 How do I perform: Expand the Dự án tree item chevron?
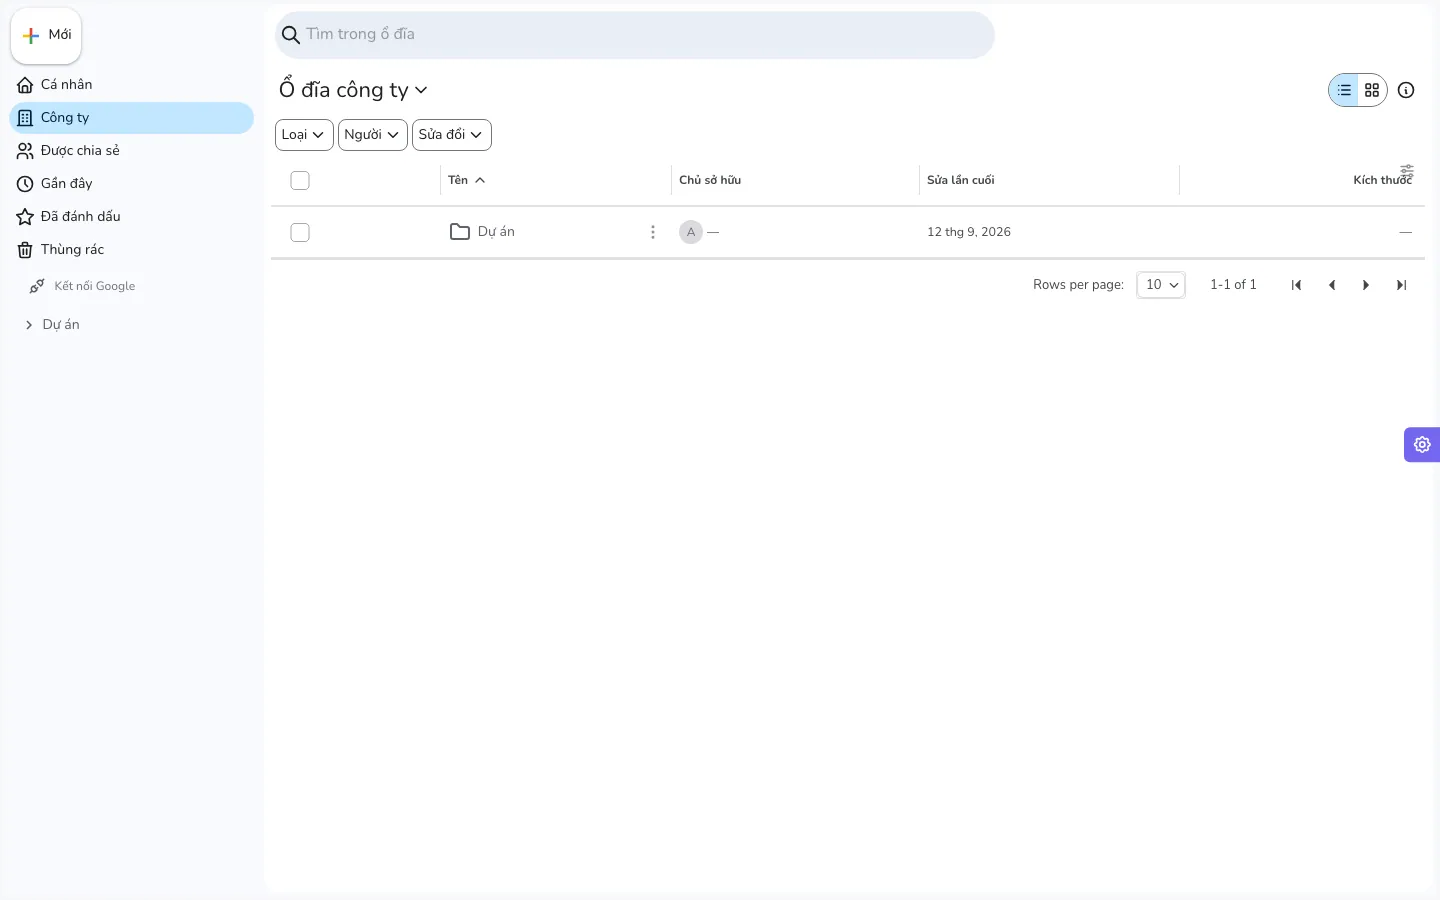pos(29,325)
